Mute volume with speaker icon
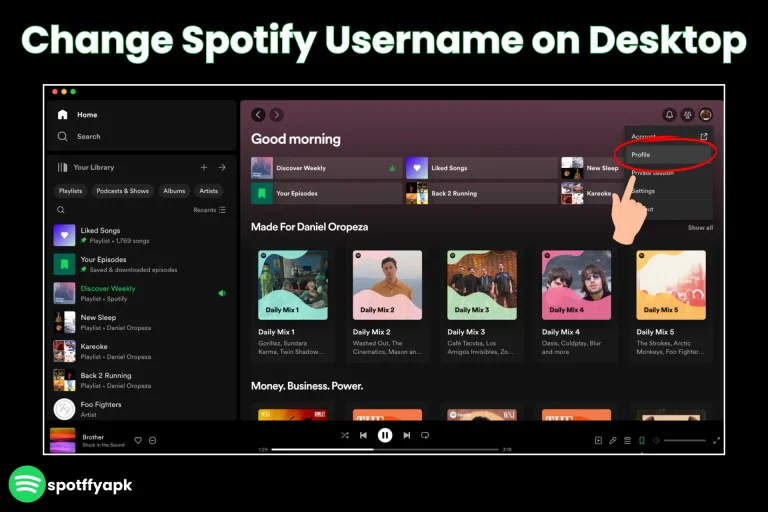768x512 pixels. [656, 440]
